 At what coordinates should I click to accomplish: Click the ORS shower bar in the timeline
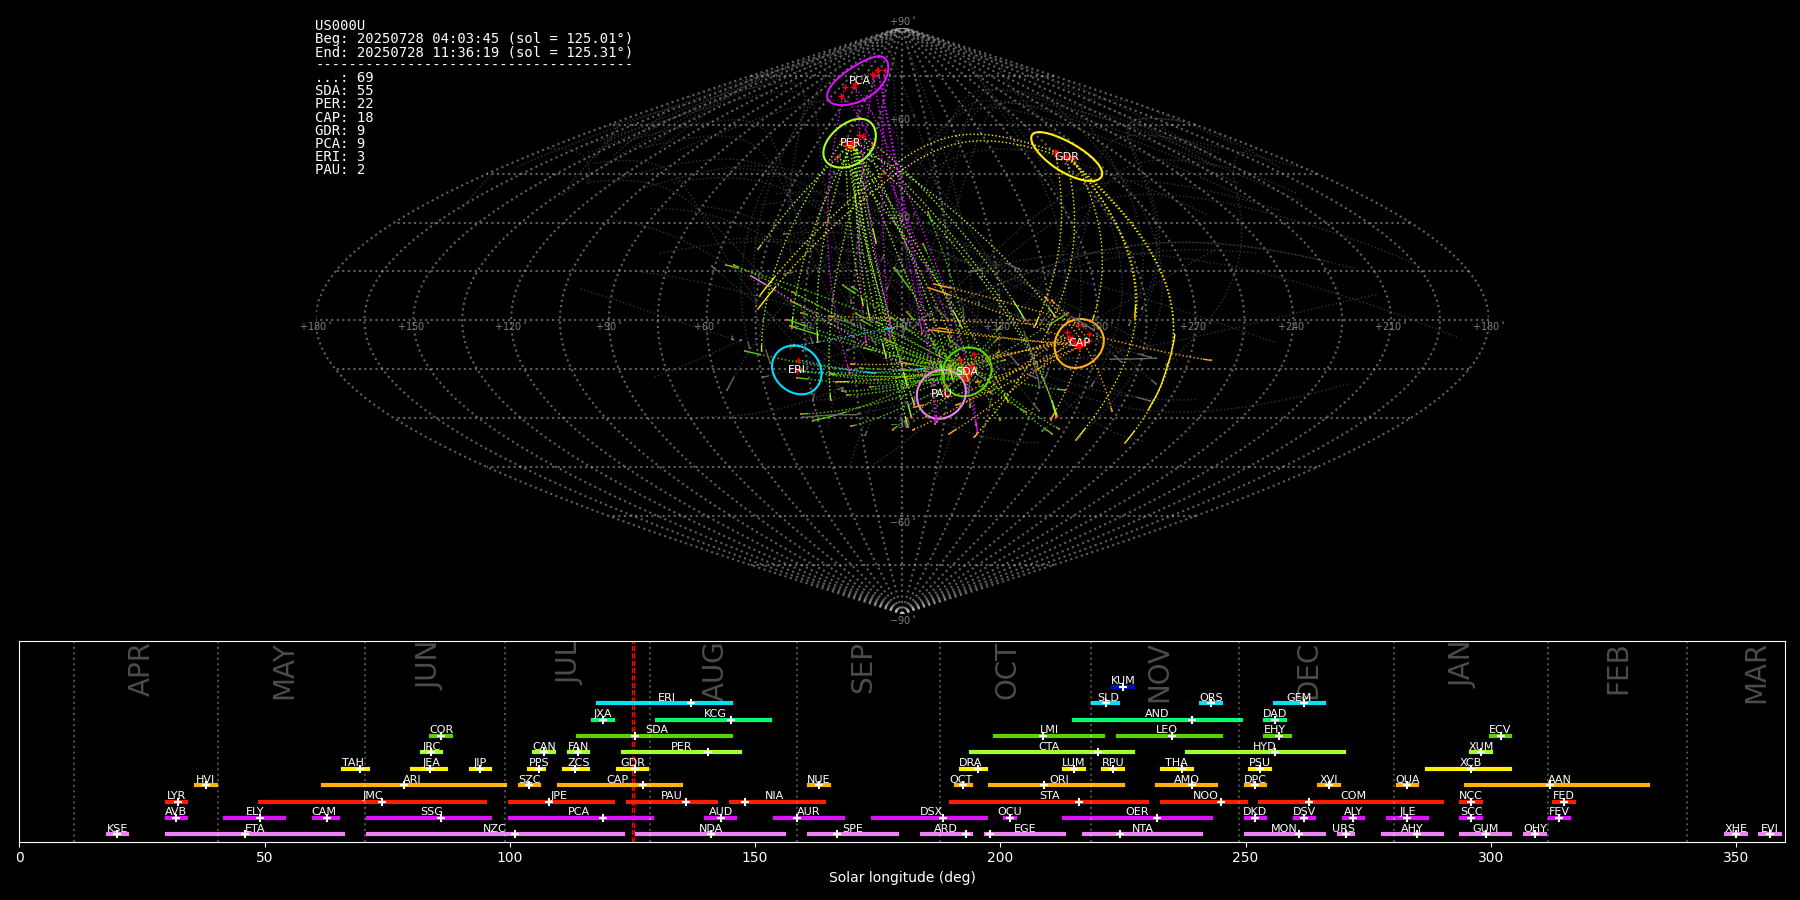1211,703
